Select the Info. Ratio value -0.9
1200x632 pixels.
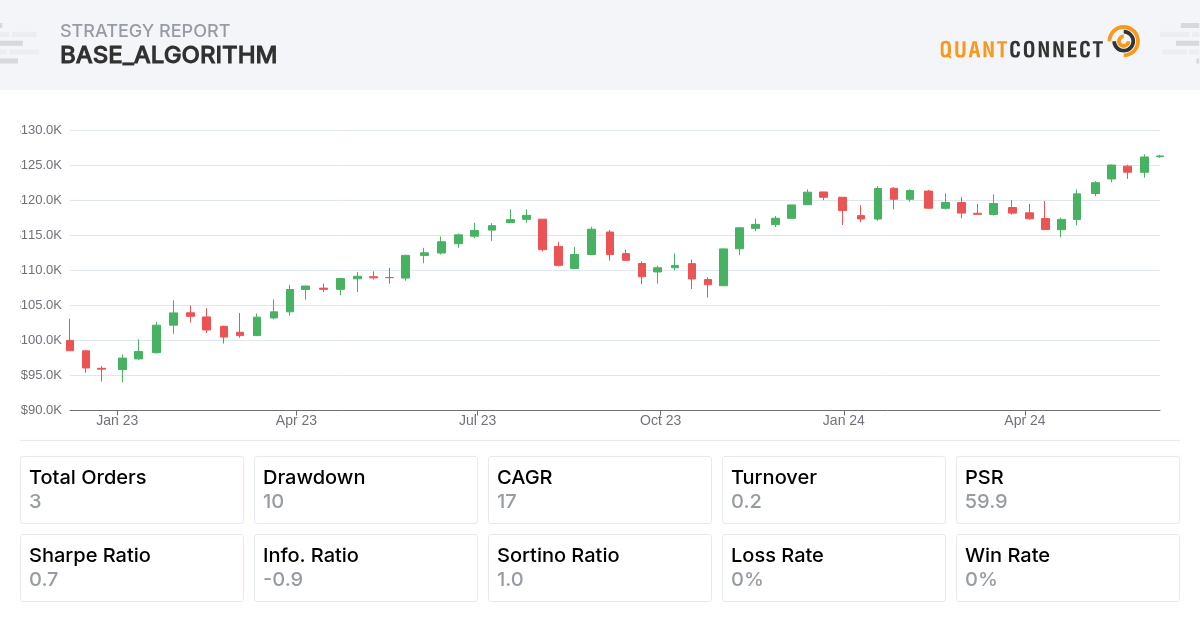(x=283, y=580)
